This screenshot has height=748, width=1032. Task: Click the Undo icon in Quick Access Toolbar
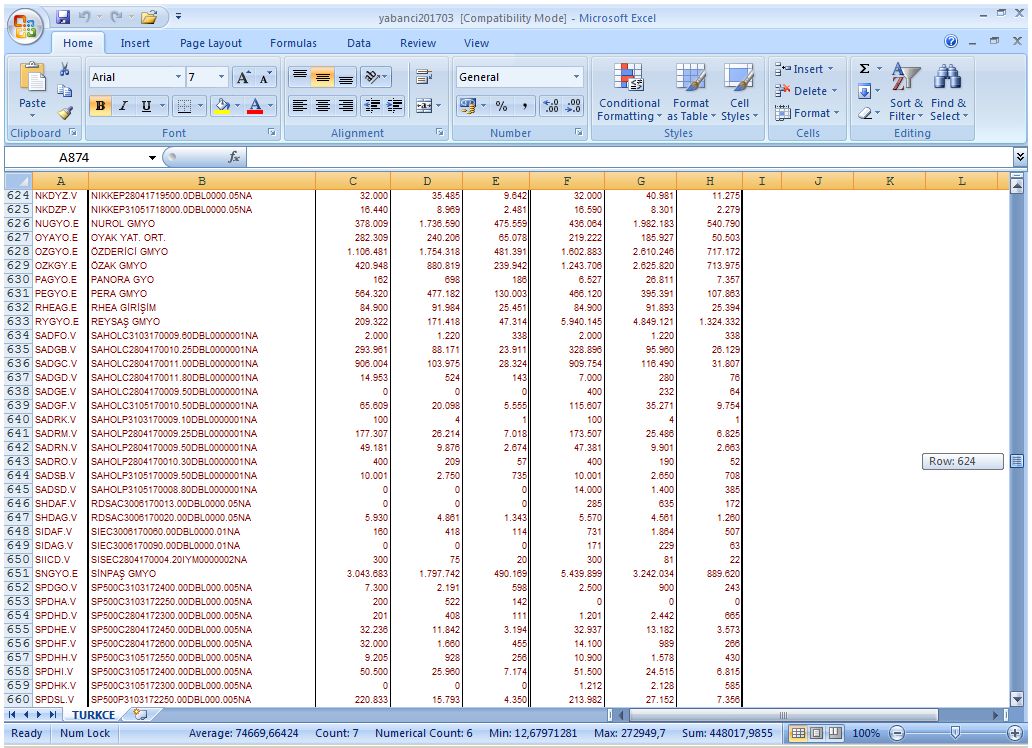[x=84, y=17]
